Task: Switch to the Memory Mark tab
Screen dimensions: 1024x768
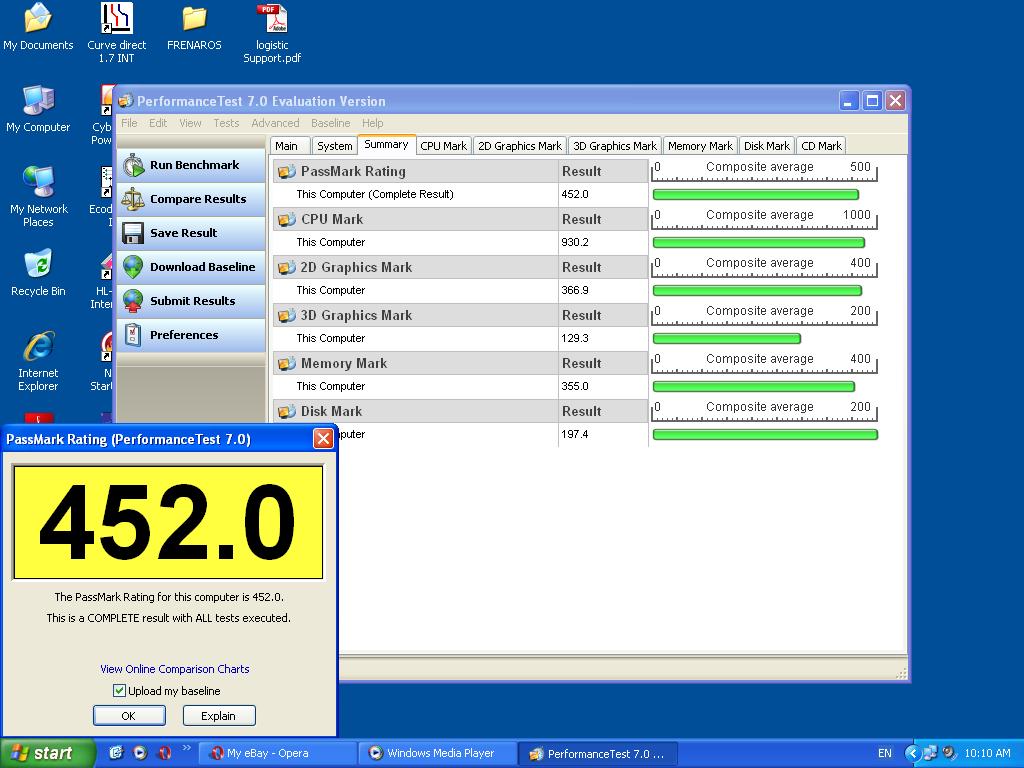Action: 700,146
